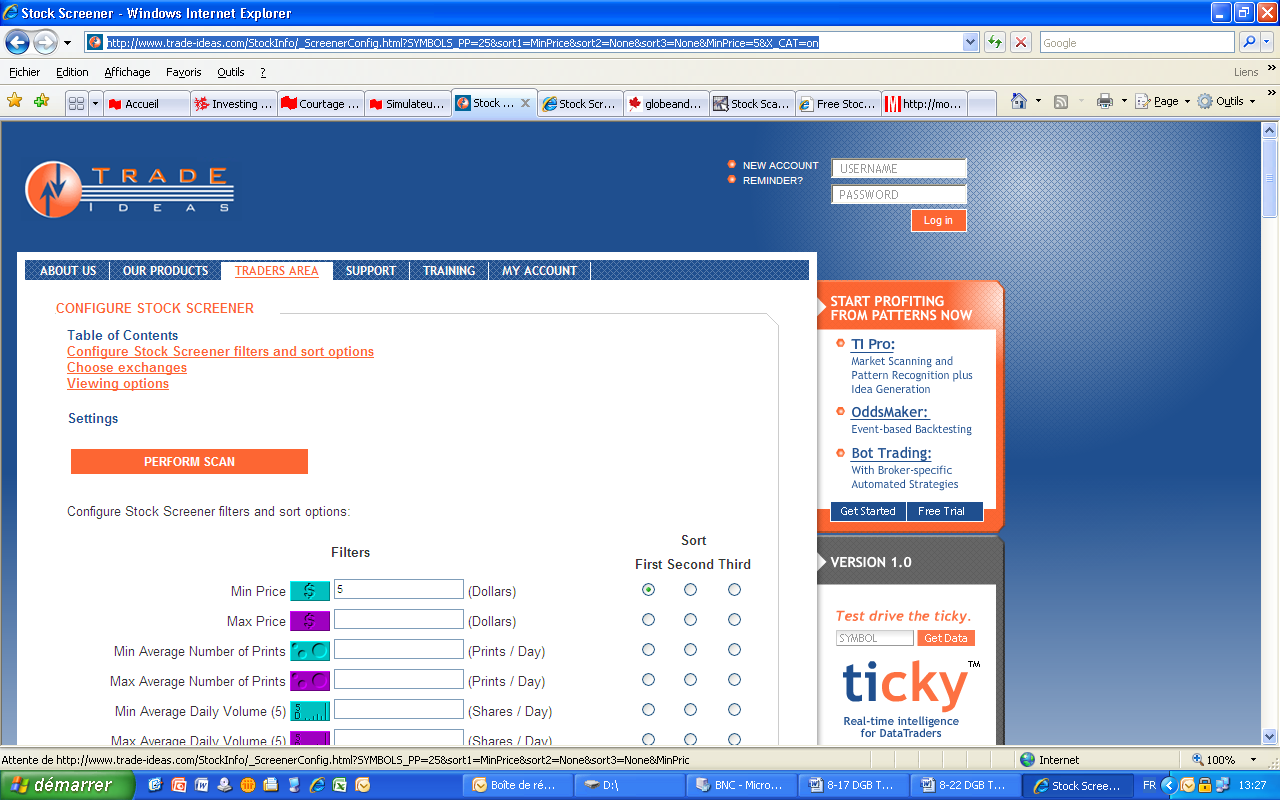
Task: Open the Page menu dropdown
Action: pyautogui.click(x=1163, y=101)
